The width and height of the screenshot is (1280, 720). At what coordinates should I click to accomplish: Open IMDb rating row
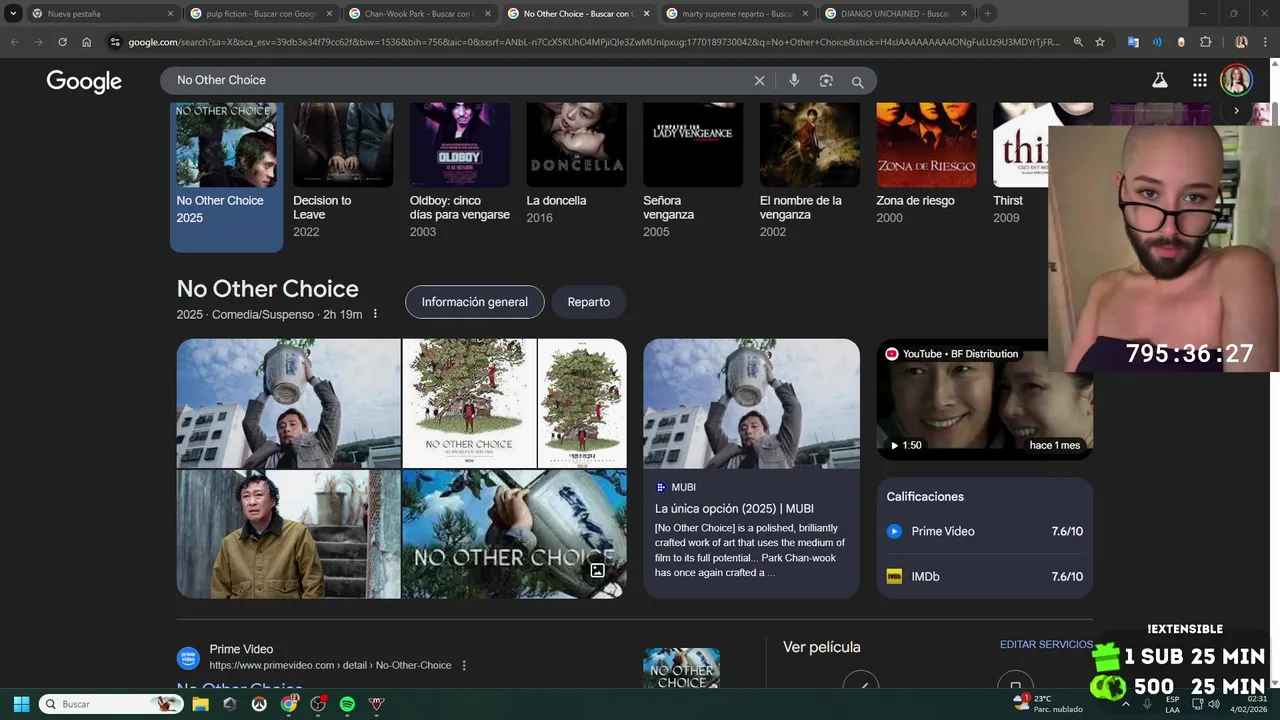(985, 577)
